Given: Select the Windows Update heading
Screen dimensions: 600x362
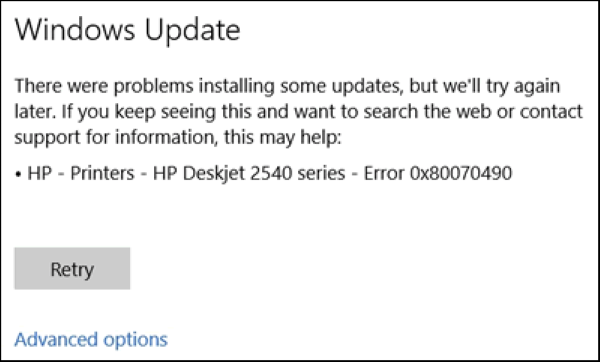Looking at the screenshot, I should [x=127, y=30].
